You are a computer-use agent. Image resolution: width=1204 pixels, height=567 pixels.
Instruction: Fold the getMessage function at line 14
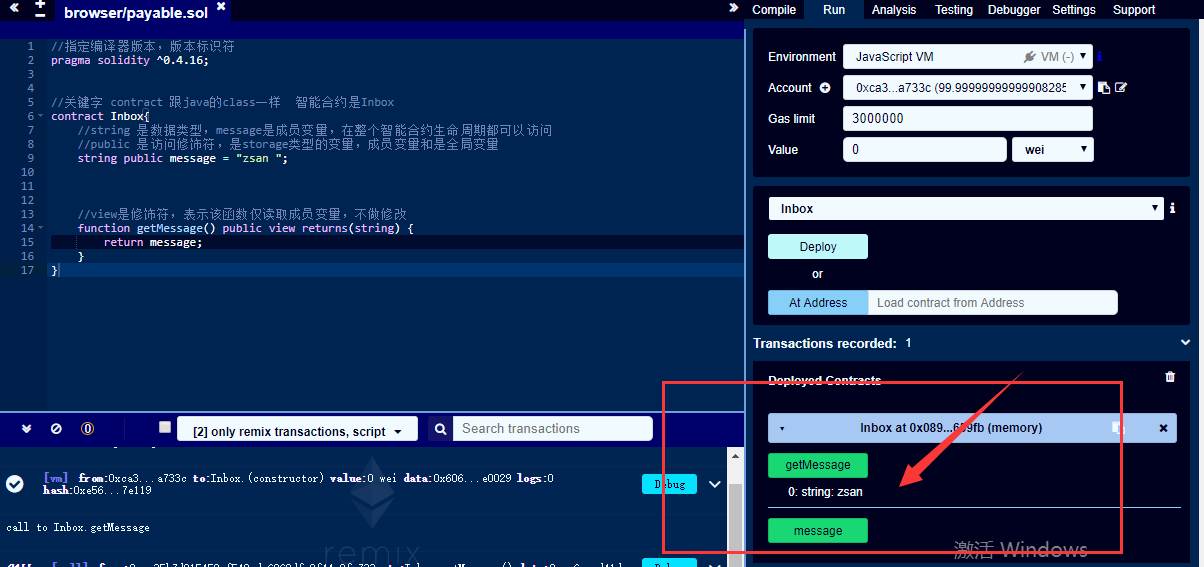point(41,229)
